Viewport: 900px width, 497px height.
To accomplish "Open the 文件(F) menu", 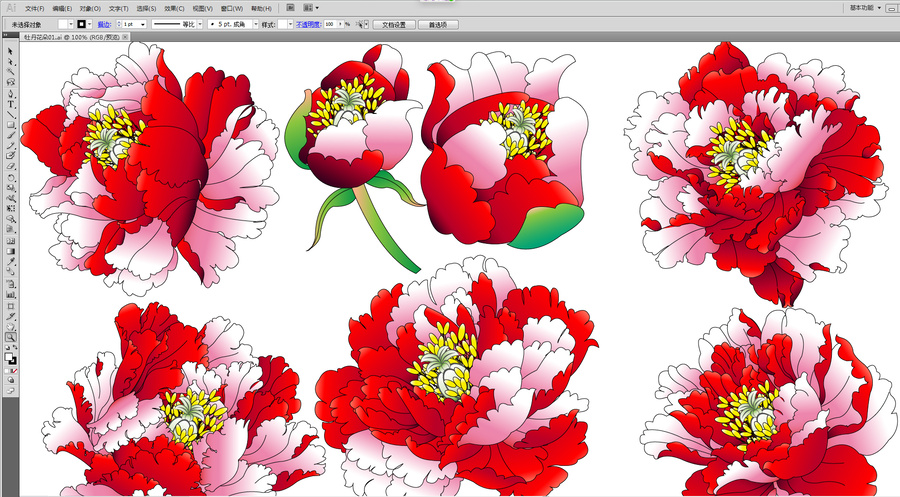I will click(x=34, y=9).
